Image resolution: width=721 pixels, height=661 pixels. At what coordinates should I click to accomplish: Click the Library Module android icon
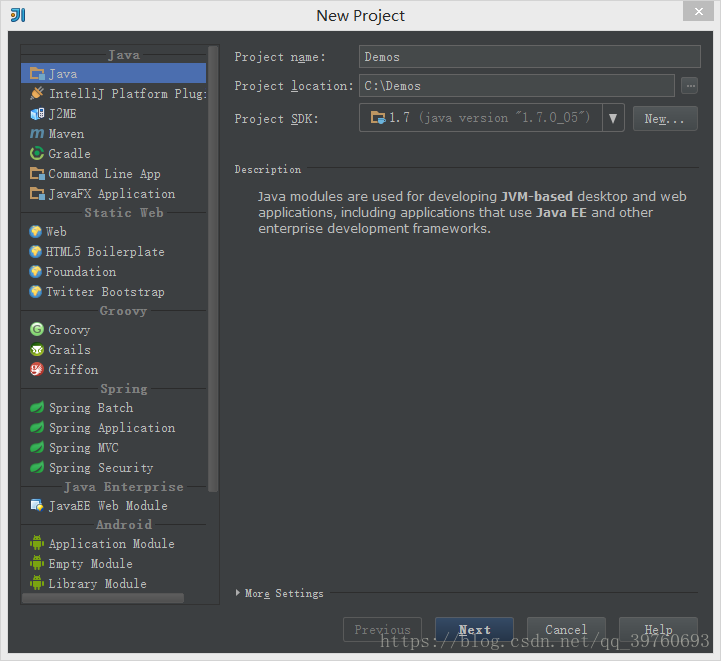(x=37, y=583)
